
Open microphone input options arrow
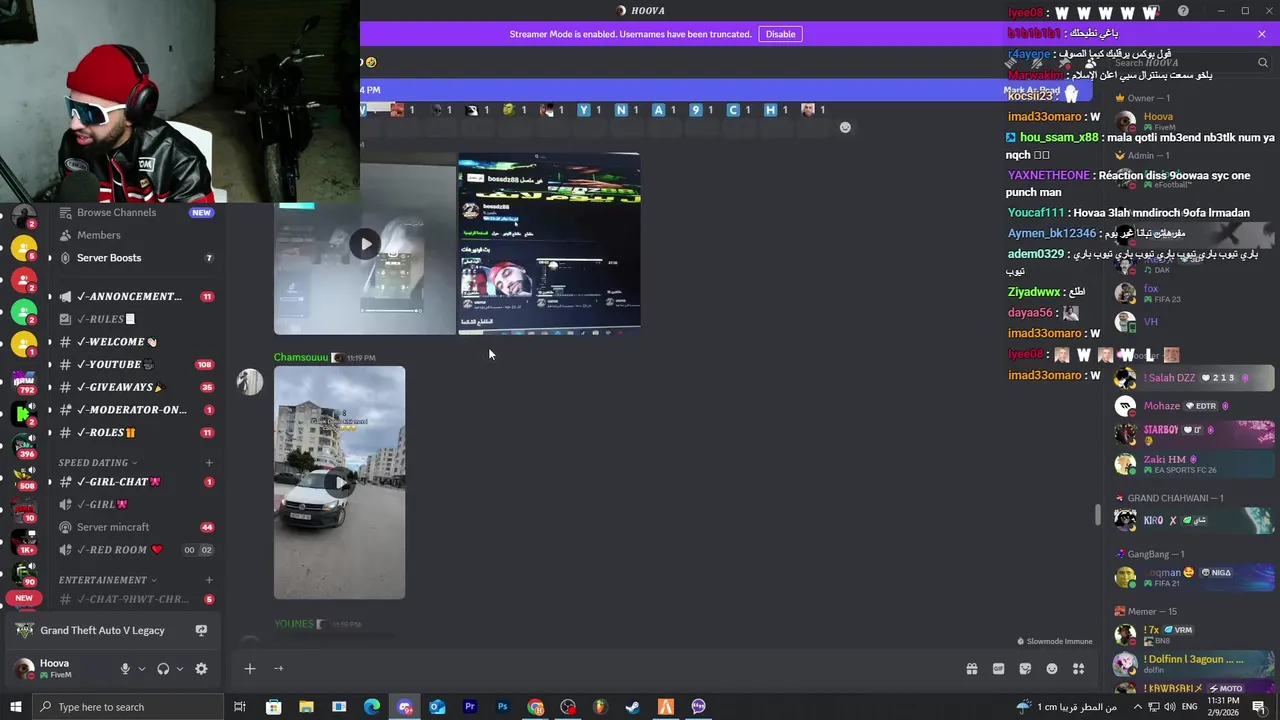pyautogui.click(x=142, y=669)
